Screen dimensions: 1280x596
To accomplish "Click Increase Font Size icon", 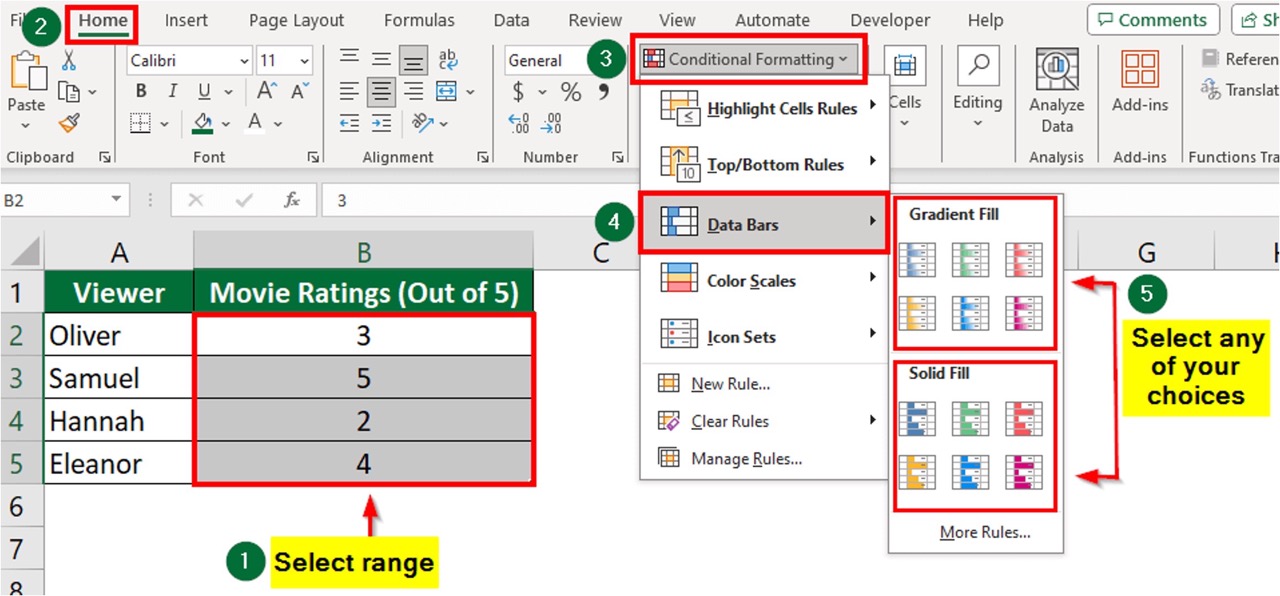I will [x=266, y=92].
